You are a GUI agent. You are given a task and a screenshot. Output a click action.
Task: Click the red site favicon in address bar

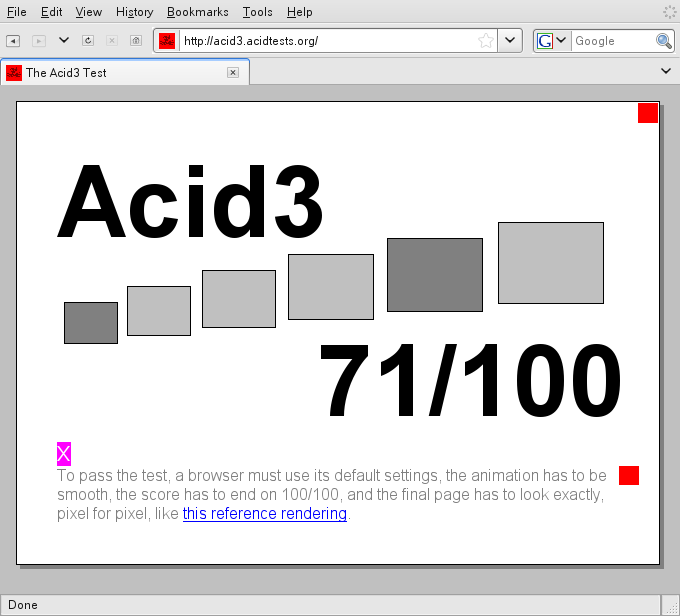pos(167,41)
